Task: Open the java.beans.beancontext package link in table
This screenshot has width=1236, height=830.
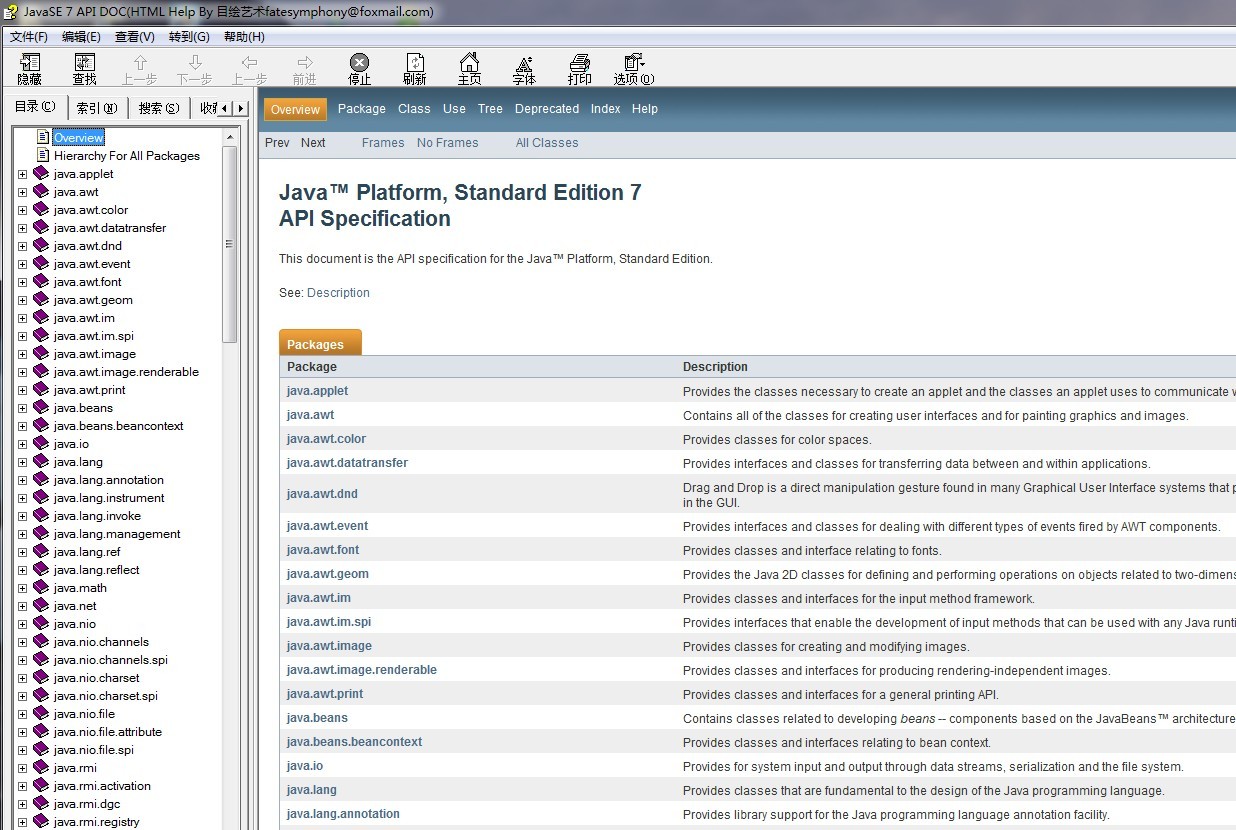Action: point(354,742)
